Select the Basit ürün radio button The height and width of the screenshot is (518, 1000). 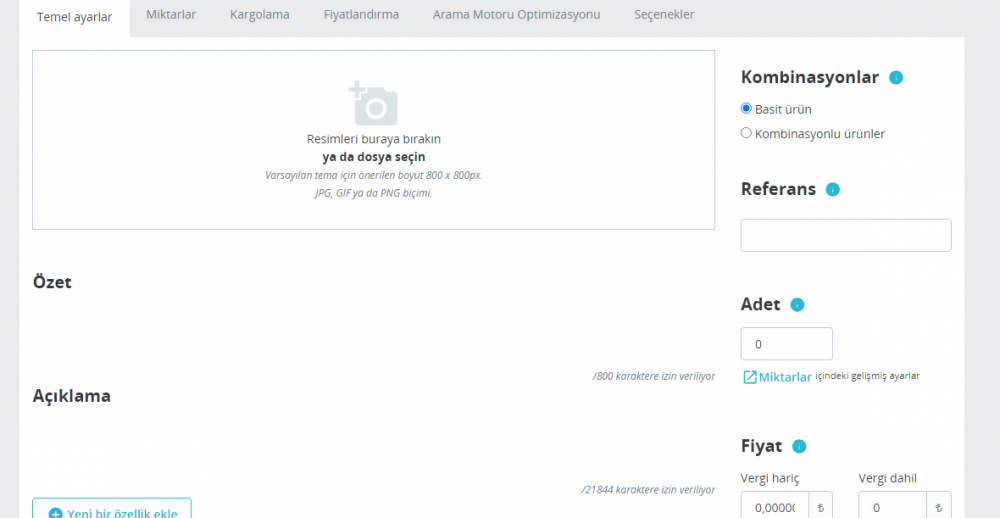pyautogui.click(x=746, y=108)
